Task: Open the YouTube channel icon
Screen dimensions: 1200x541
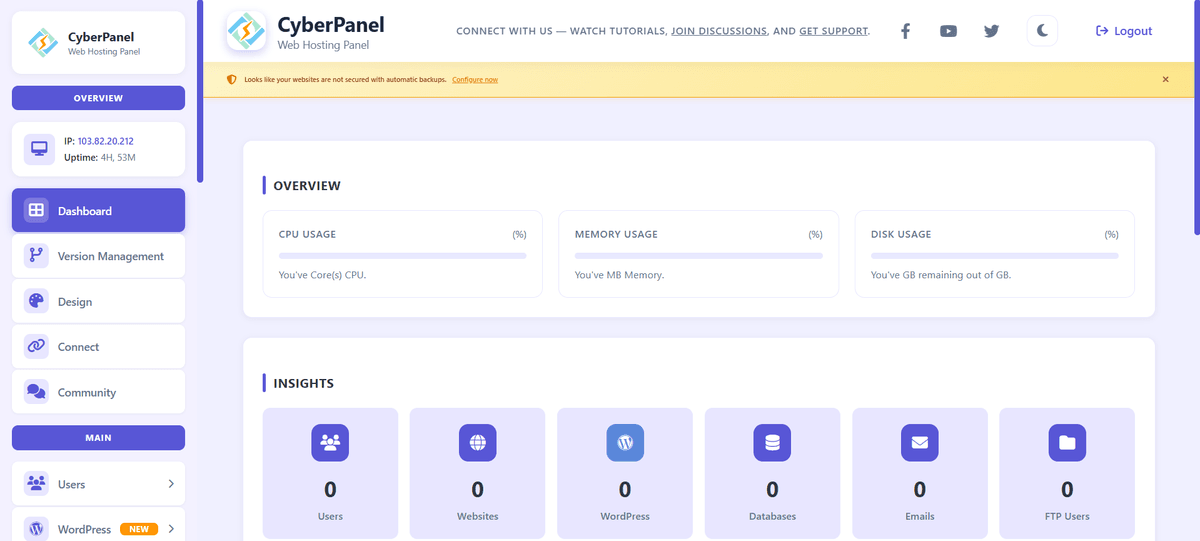Action: (x=948, y=31)
